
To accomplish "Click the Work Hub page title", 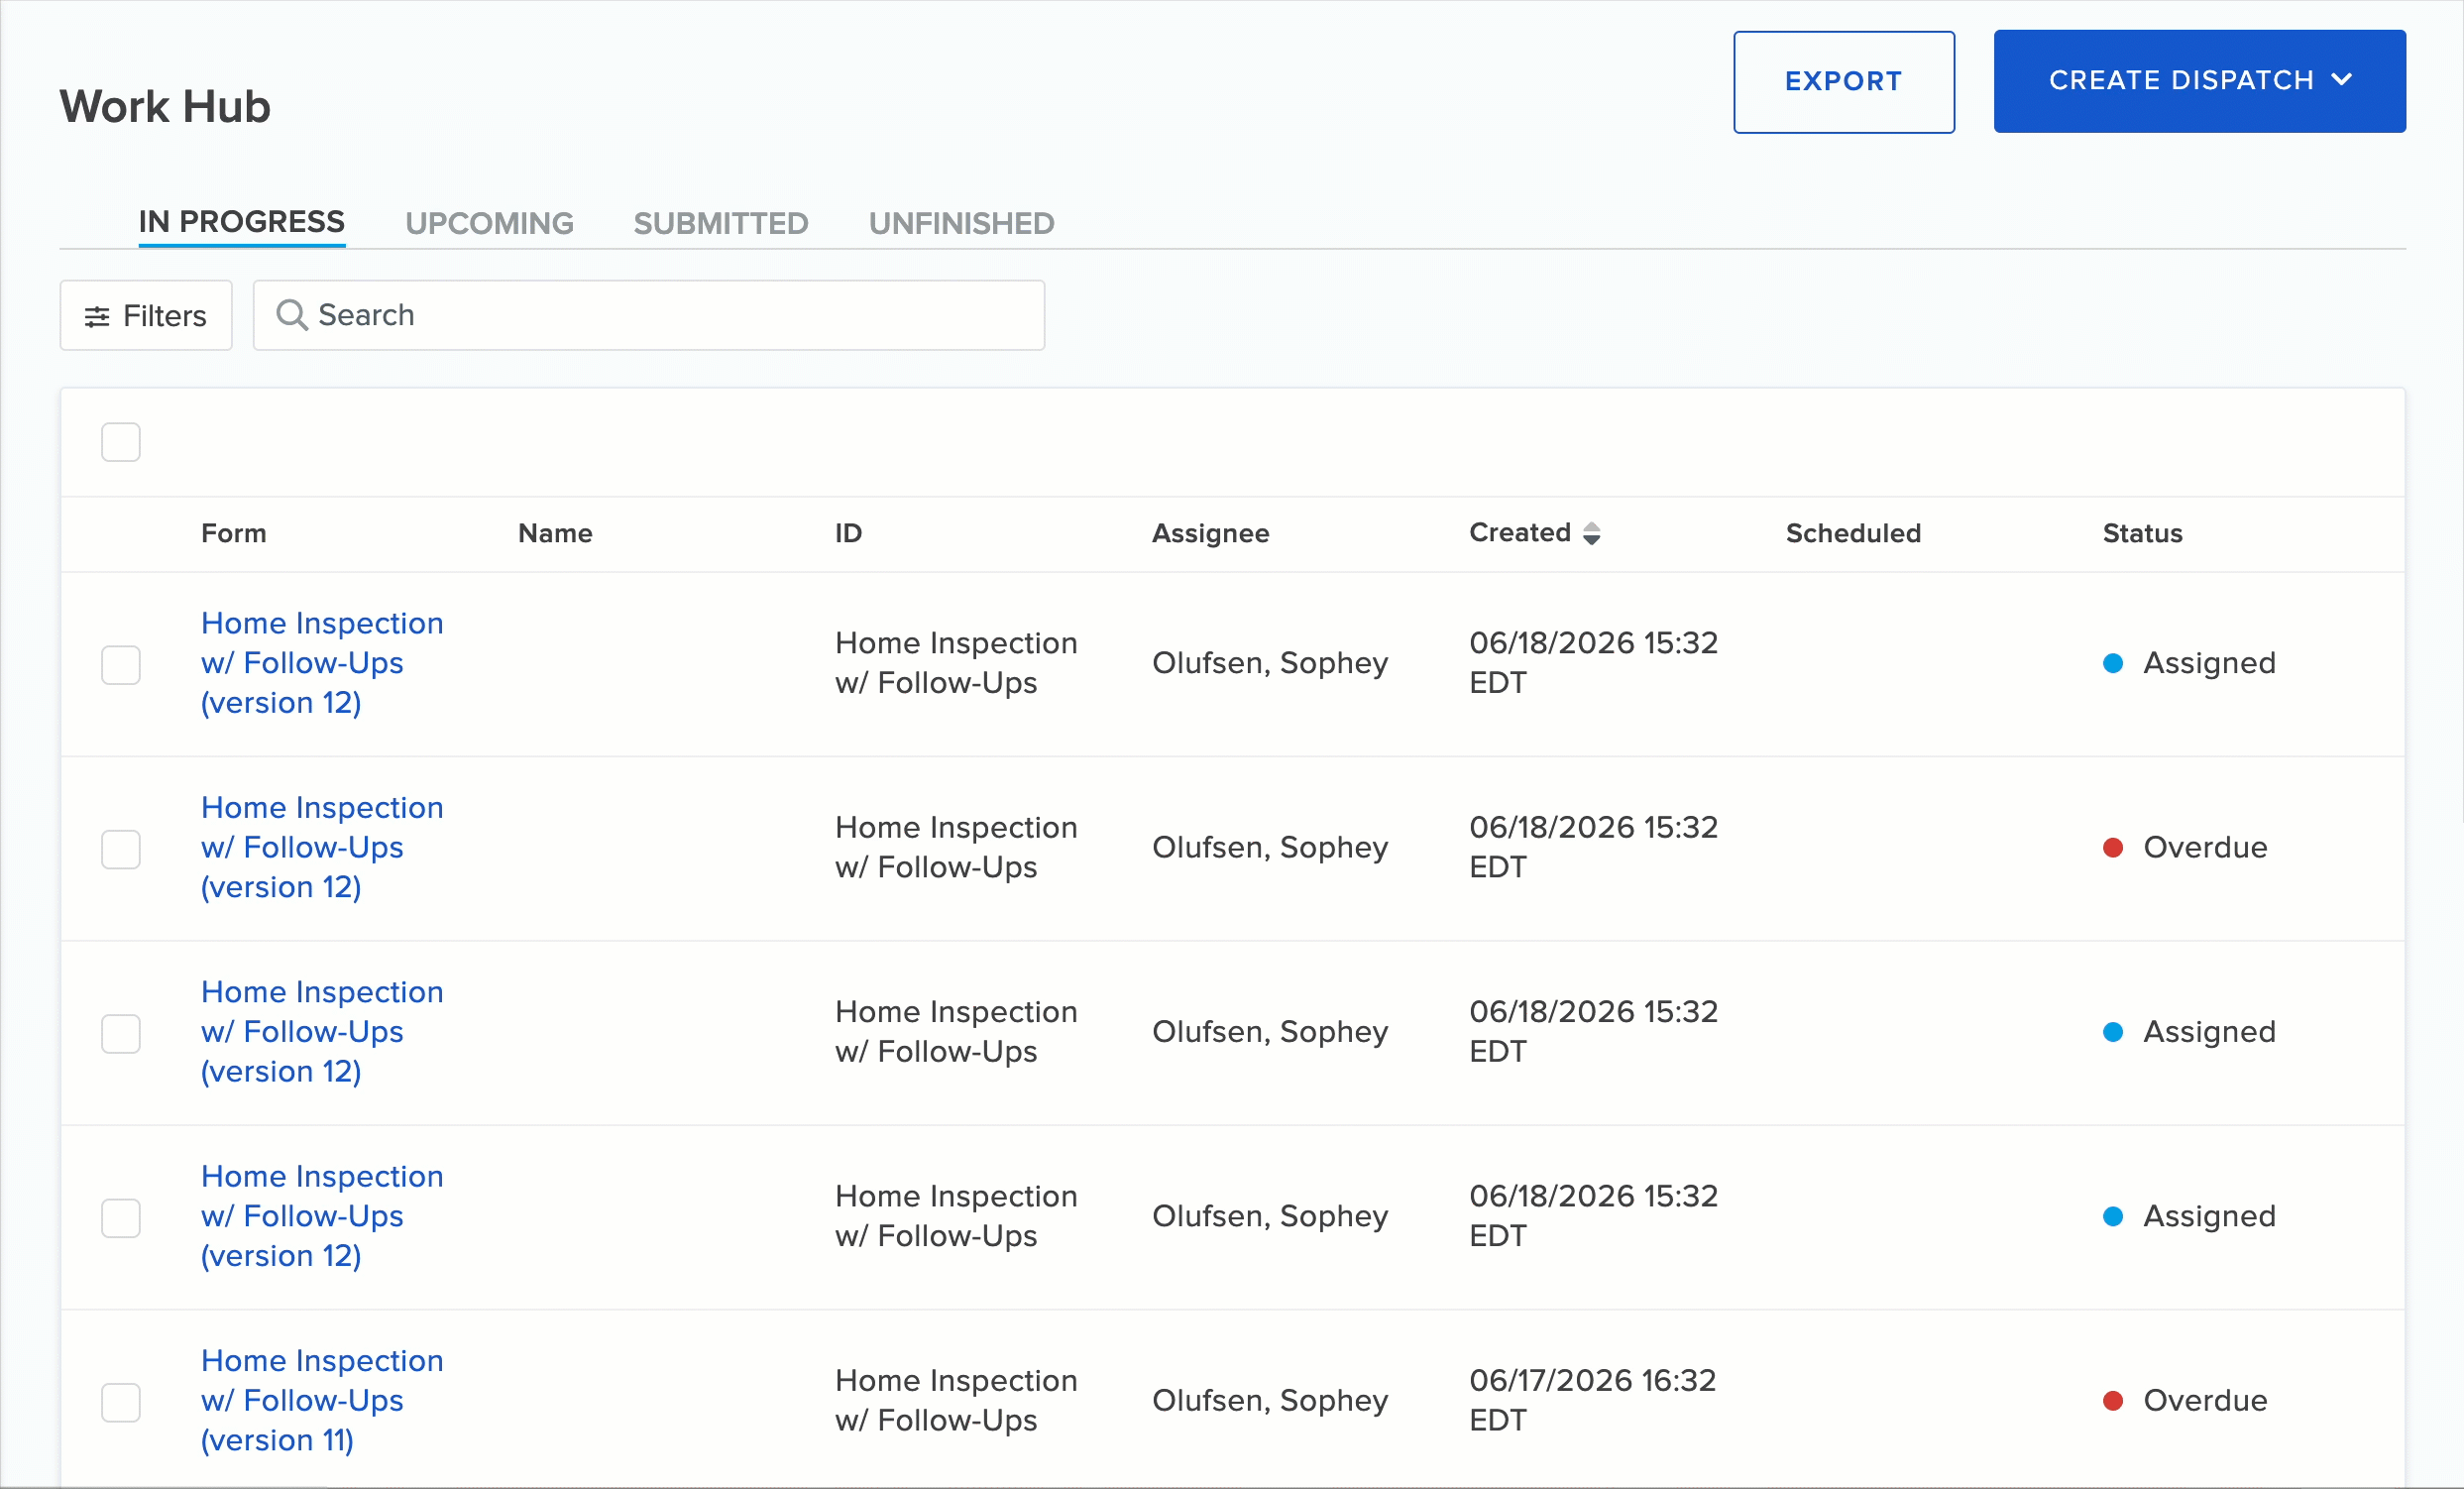I will [x=165, y=106].
